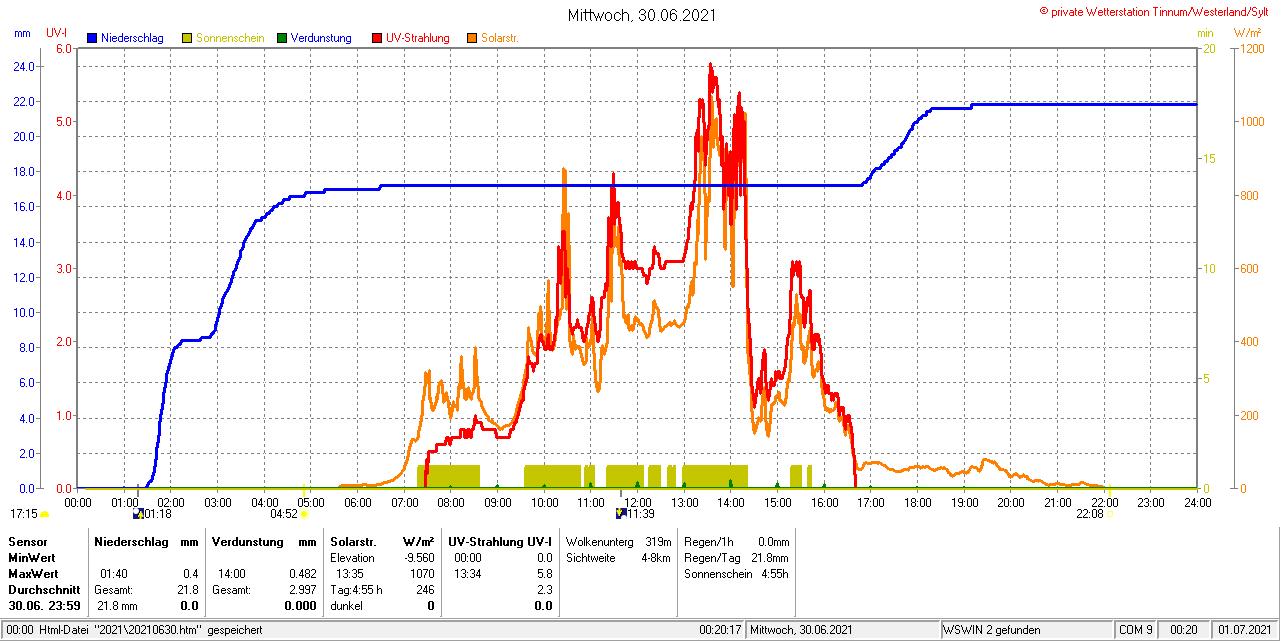Click the MaxWert row label
The height and width of the screenshot is (641, 1280).
(32, 574)
